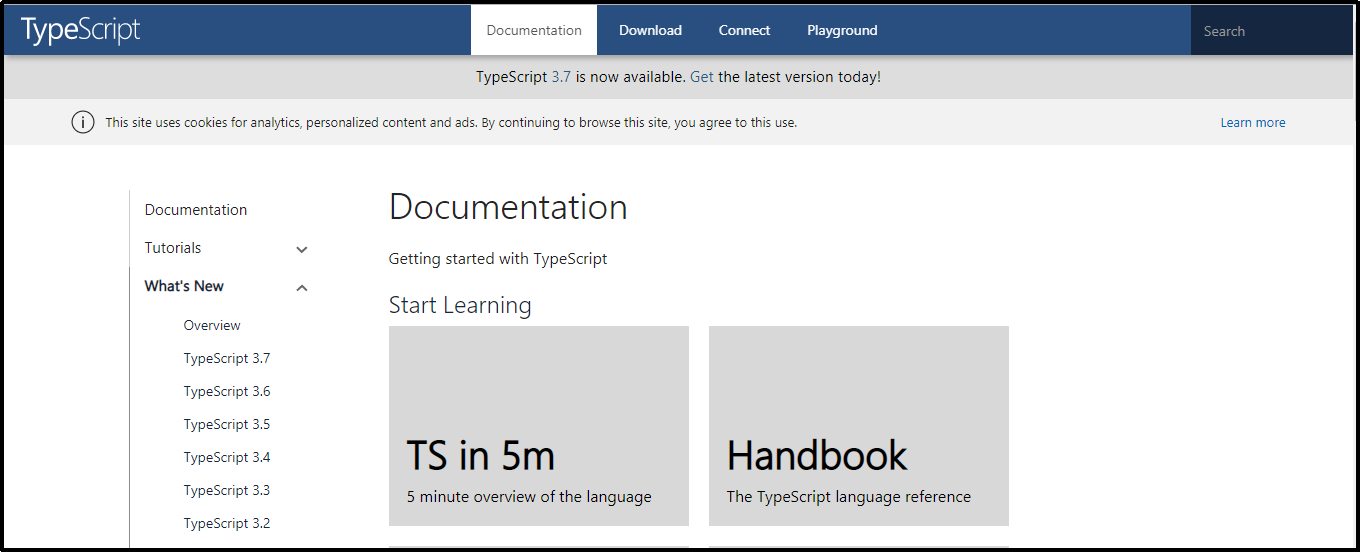The height and width of the screenshot is (554, 1360).
Task: Collapse the What's New section chevron
Action: pos(302,288)
